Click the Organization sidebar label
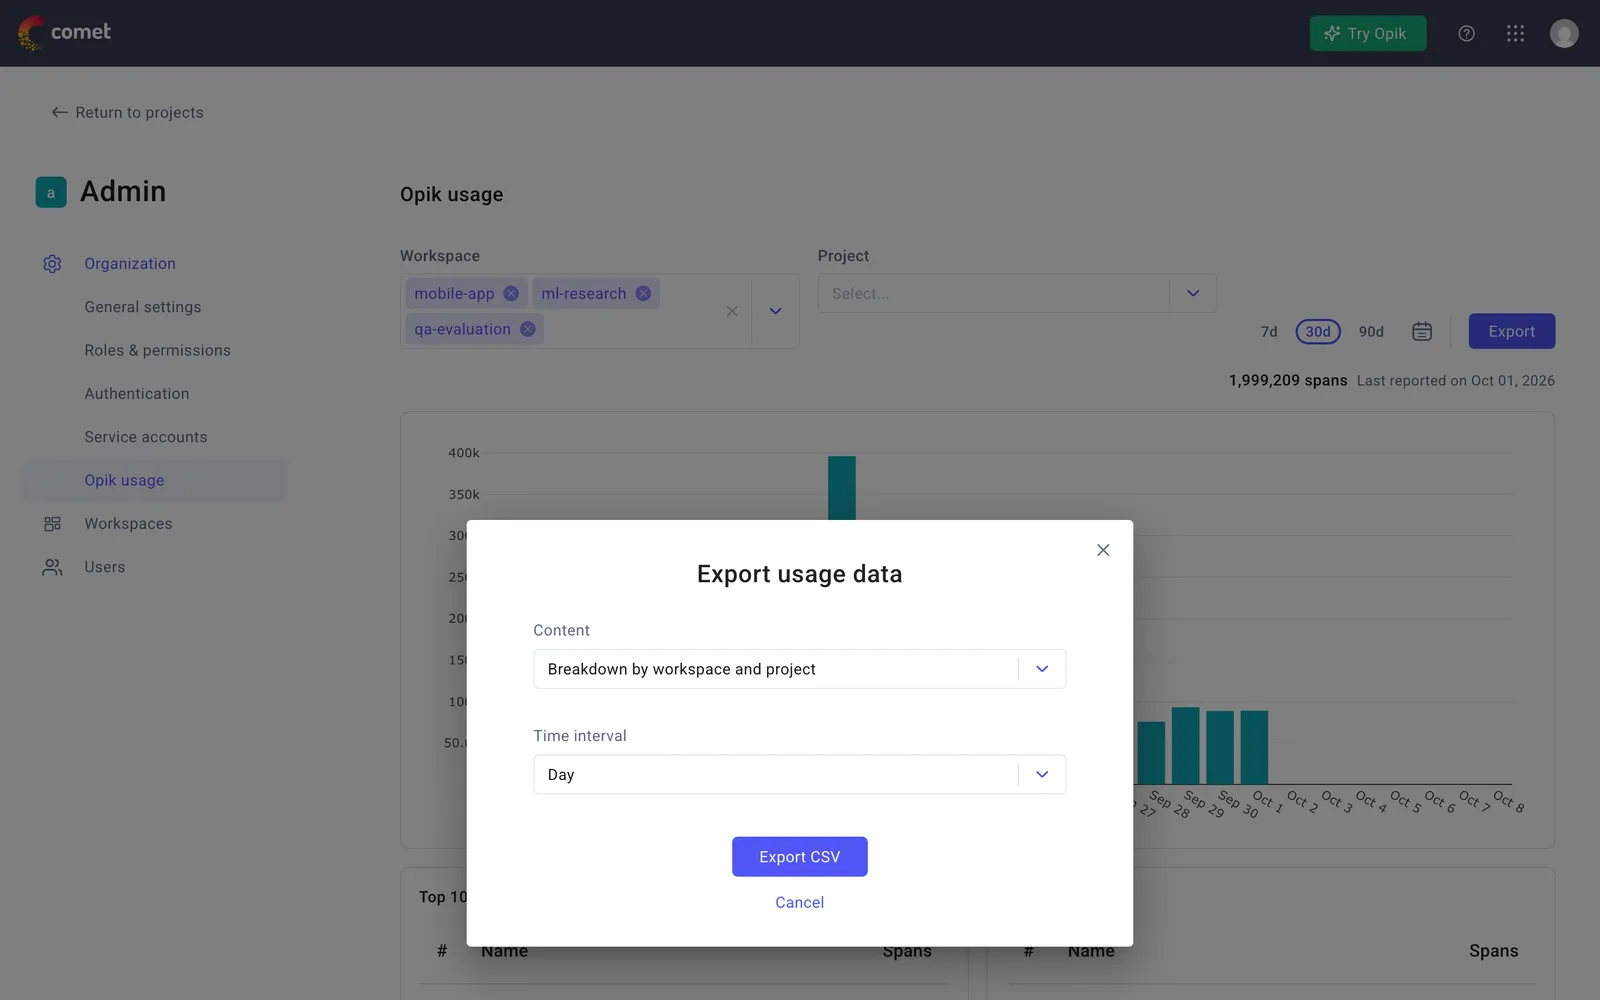The height and width of the screenshot is (1000, 1600). tap(130, 264)
